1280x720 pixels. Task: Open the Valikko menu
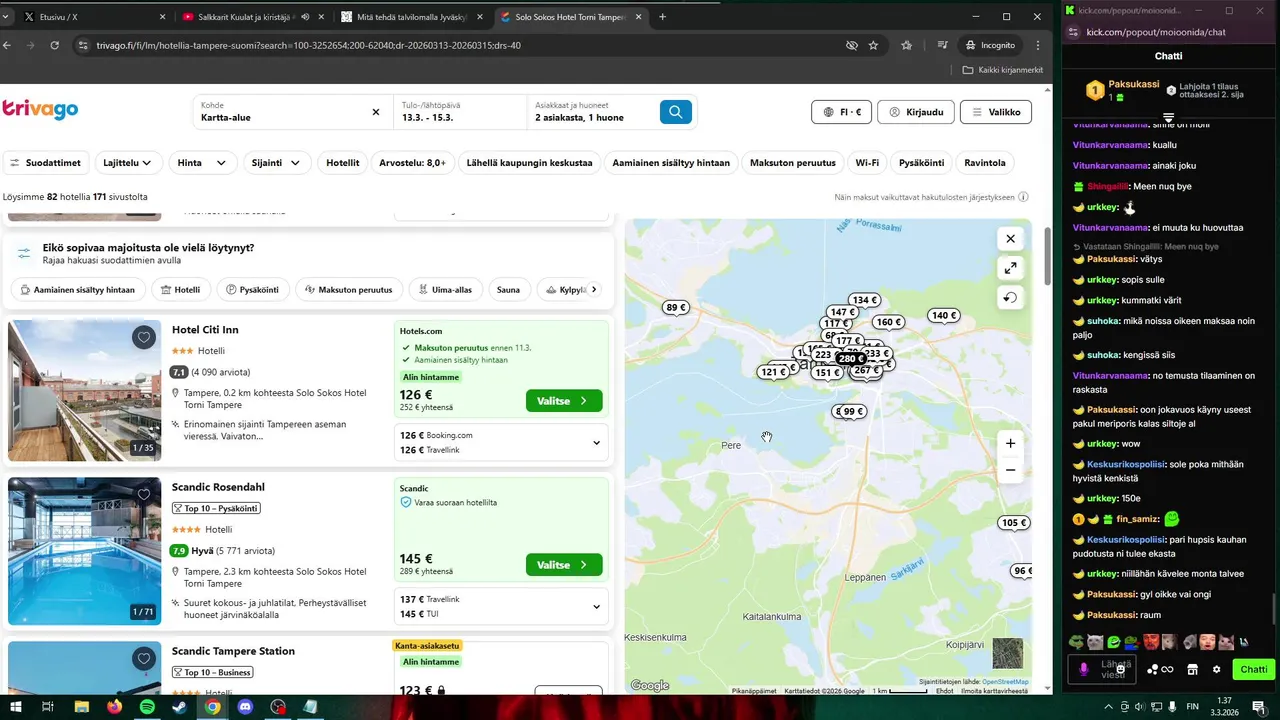click(x=995, y=112)
